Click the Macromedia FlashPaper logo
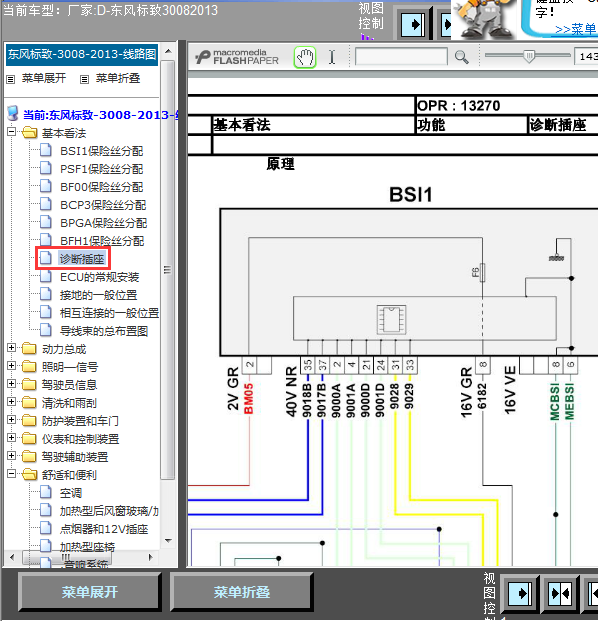The height and width of the screenshot is (621, 598). (237, 57)
